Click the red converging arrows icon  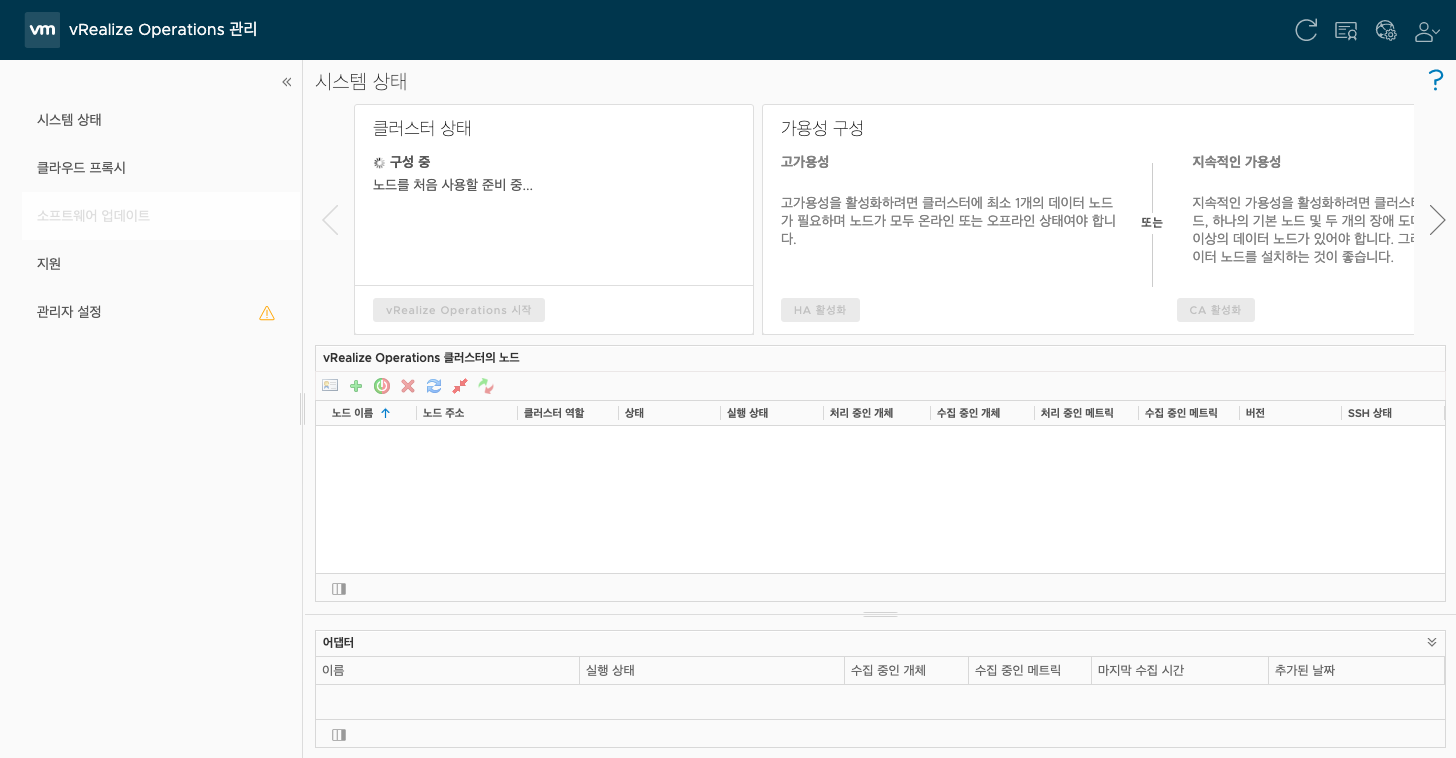[460, 386]
